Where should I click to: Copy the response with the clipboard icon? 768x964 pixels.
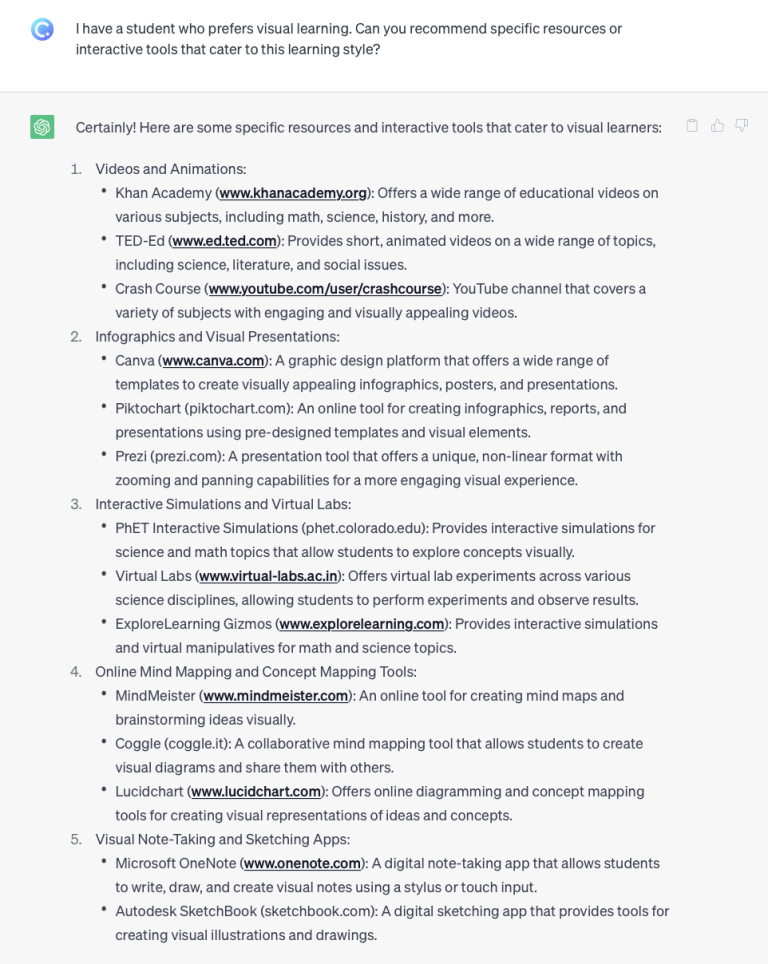pyautogui.click(x=692, y=126)
